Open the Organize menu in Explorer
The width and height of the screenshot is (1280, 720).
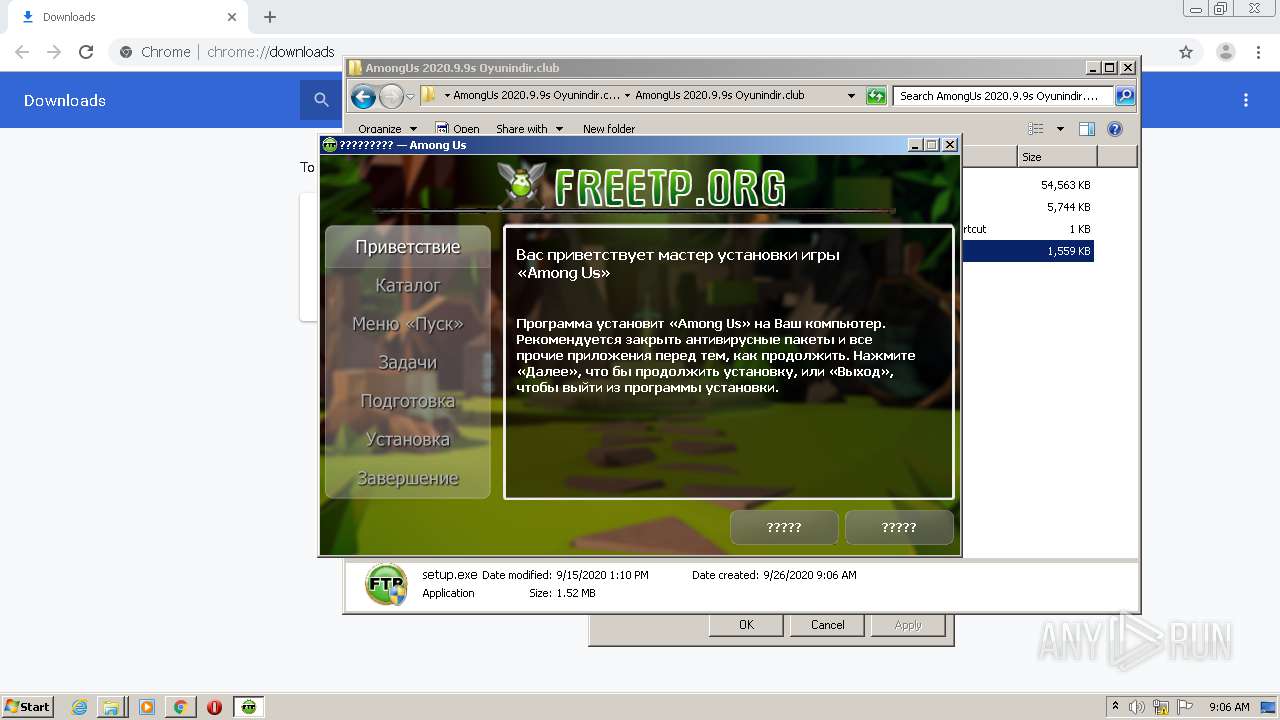(x=386, y=128)
